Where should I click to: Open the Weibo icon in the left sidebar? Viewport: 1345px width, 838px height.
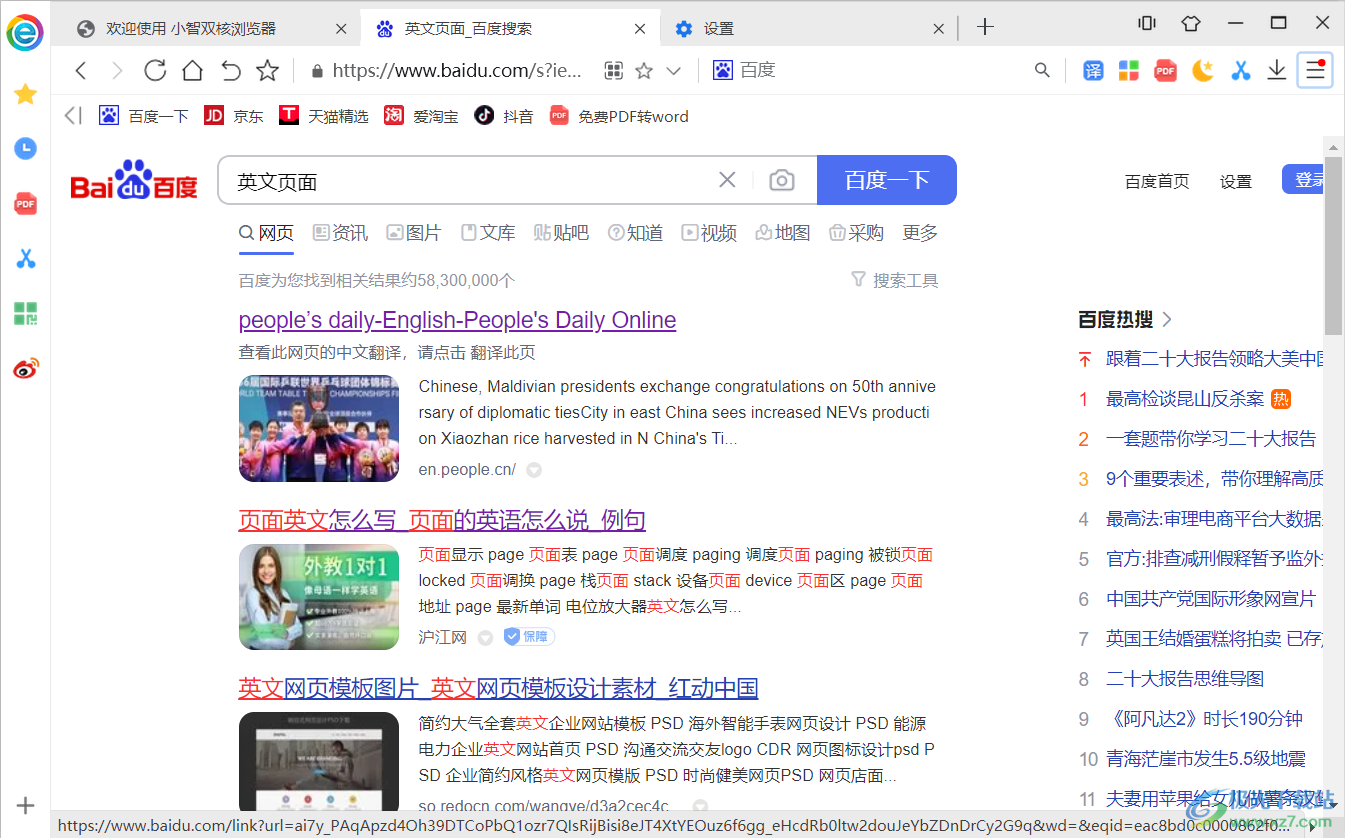point(25,368)
